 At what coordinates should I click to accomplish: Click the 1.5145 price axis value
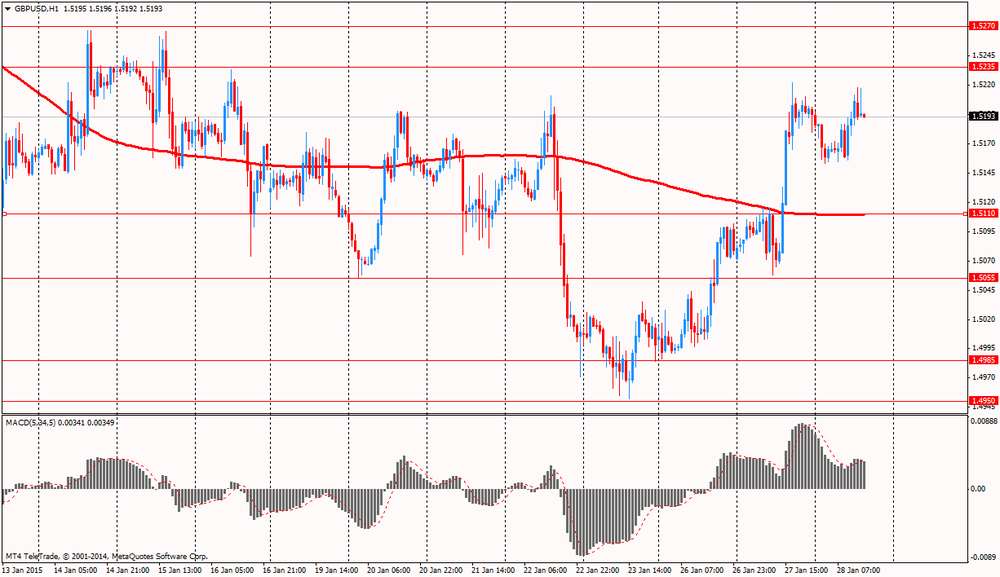(983, 172)
